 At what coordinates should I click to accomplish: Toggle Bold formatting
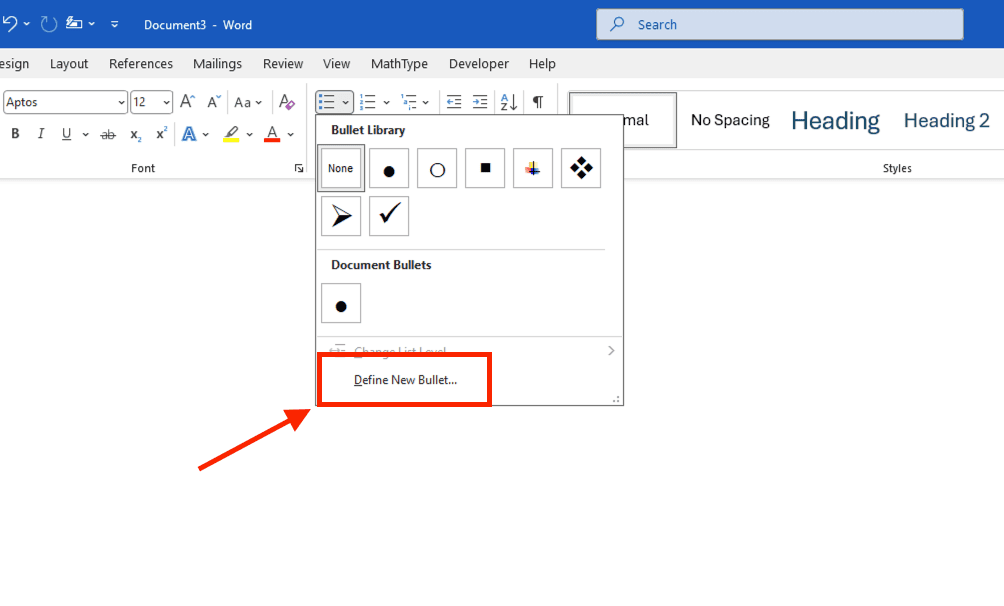tap(15, 133)
